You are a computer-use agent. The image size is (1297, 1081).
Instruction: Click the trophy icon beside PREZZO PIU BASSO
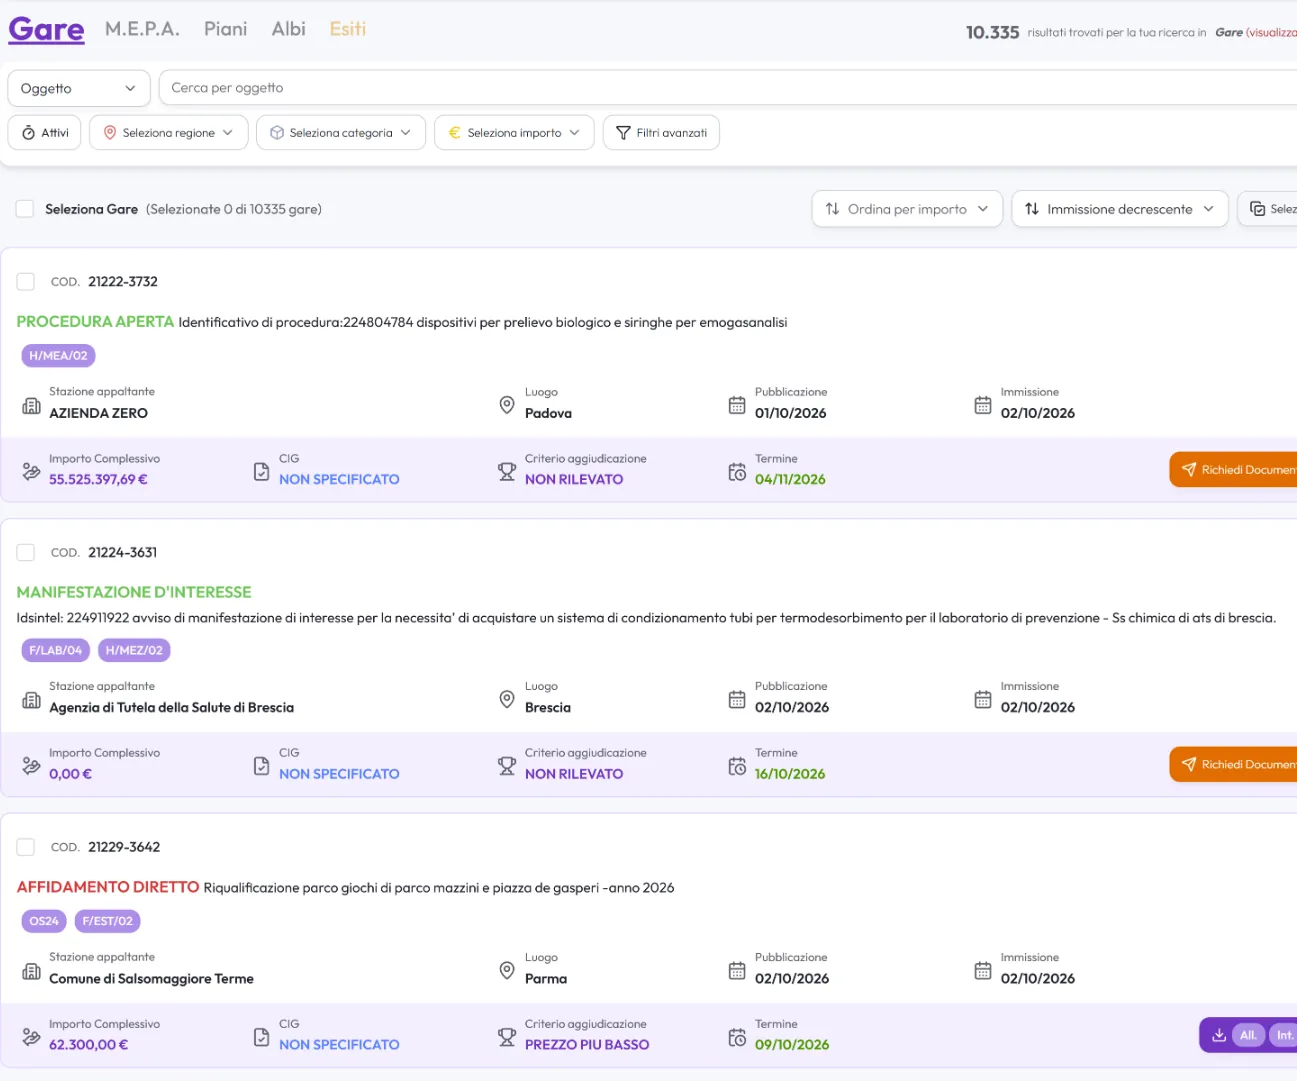507,1037
